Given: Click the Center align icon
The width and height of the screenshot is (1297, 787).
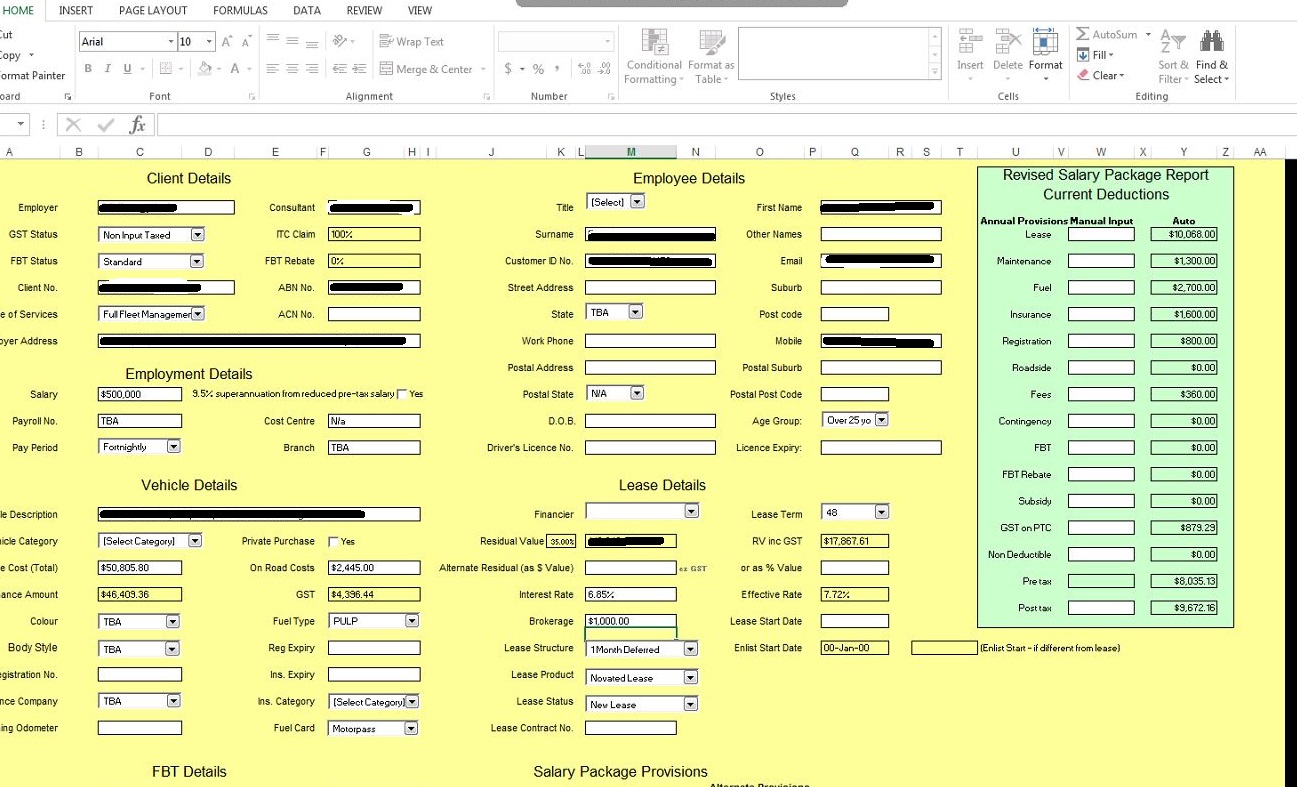Looking at the screenshot, I should click(292, 69).
